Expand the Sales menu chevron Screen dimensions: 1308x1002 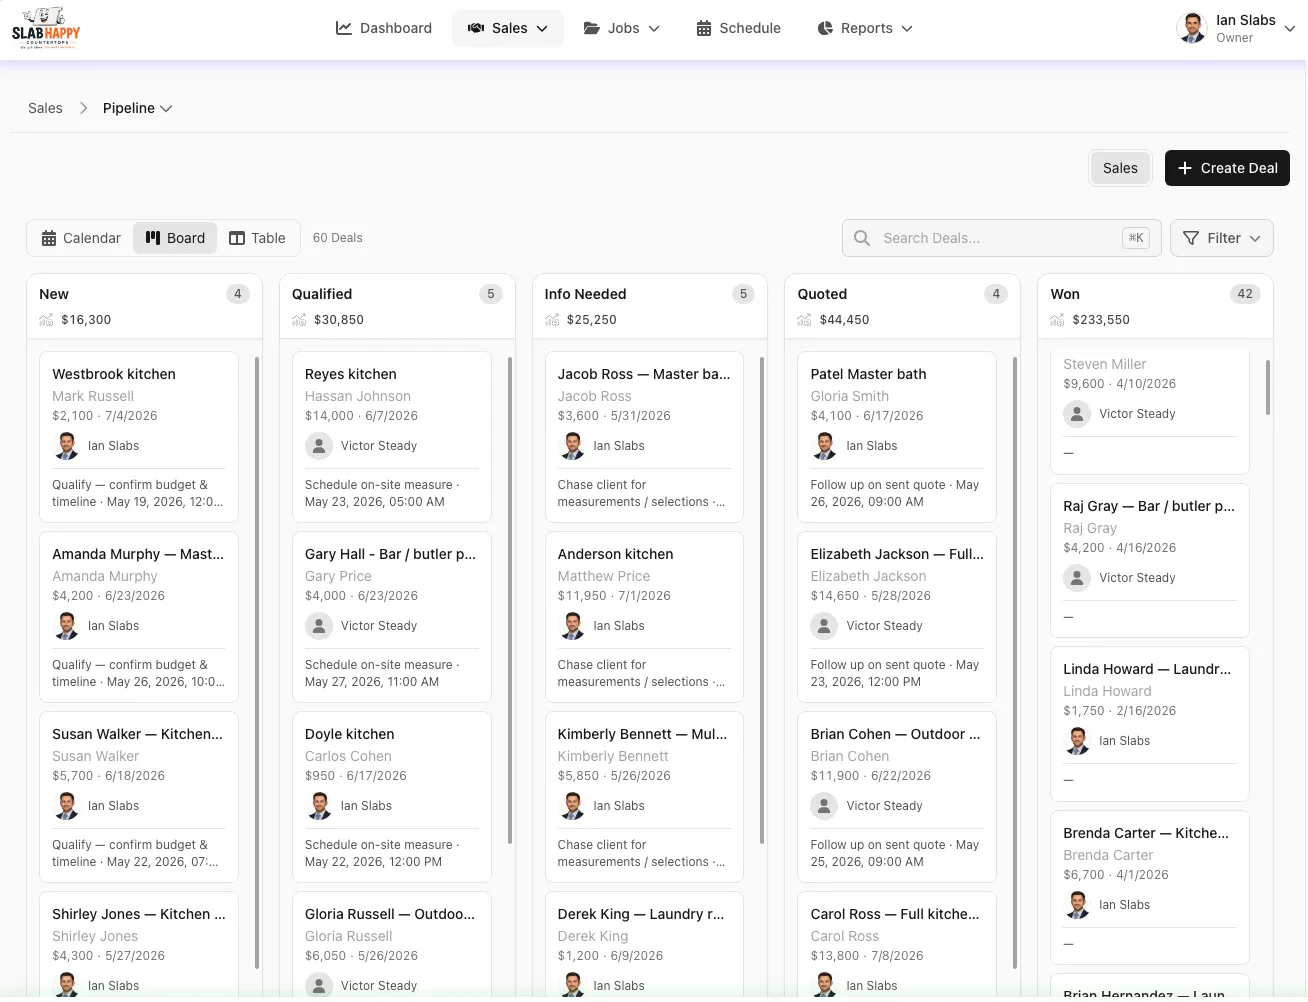pyautogui.click(x=542, y=29)
